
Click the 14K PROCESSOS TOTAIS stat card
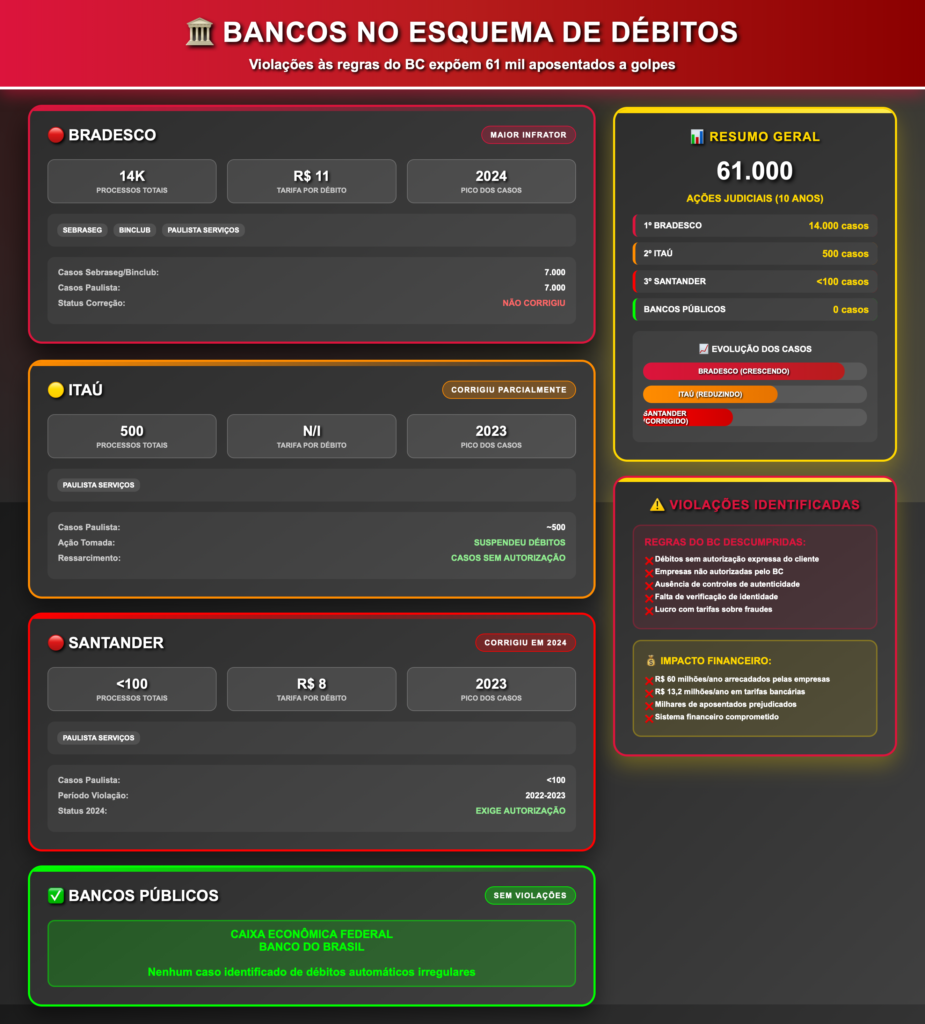click(132, 181)
